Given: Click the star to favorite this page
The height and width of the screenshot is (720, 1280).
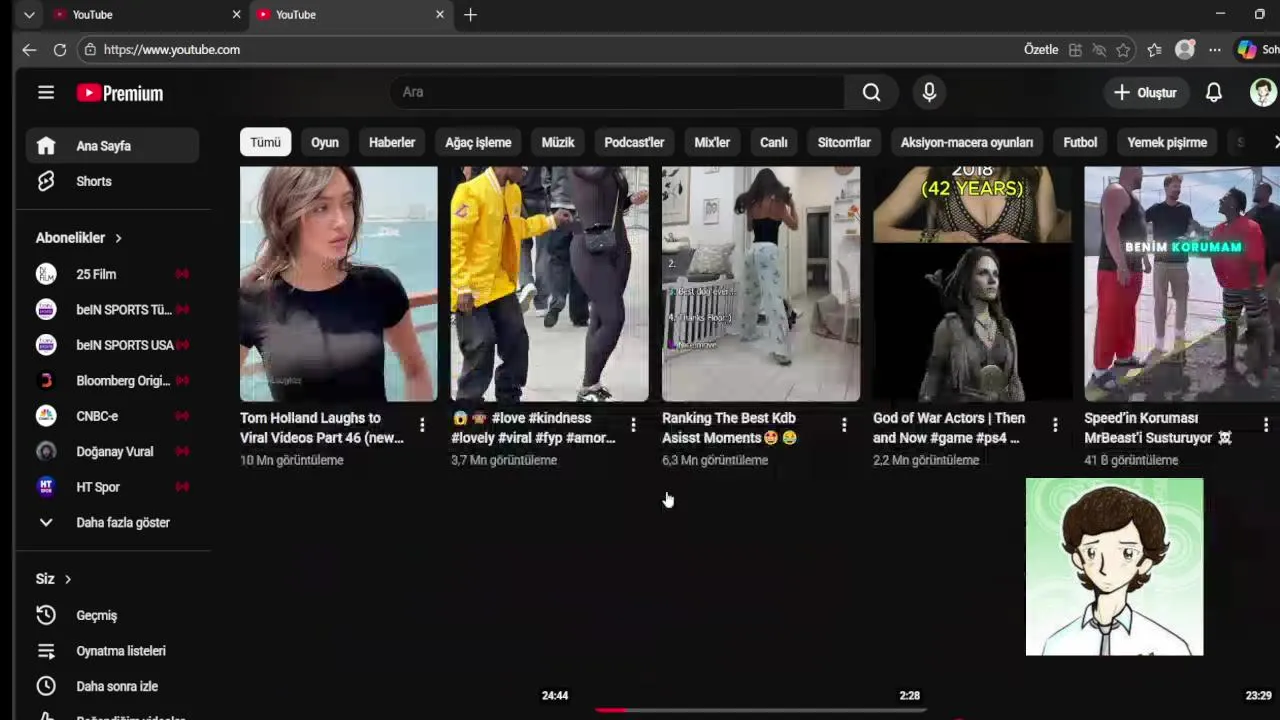Looking at the screenshot, I should (1123, 50).
